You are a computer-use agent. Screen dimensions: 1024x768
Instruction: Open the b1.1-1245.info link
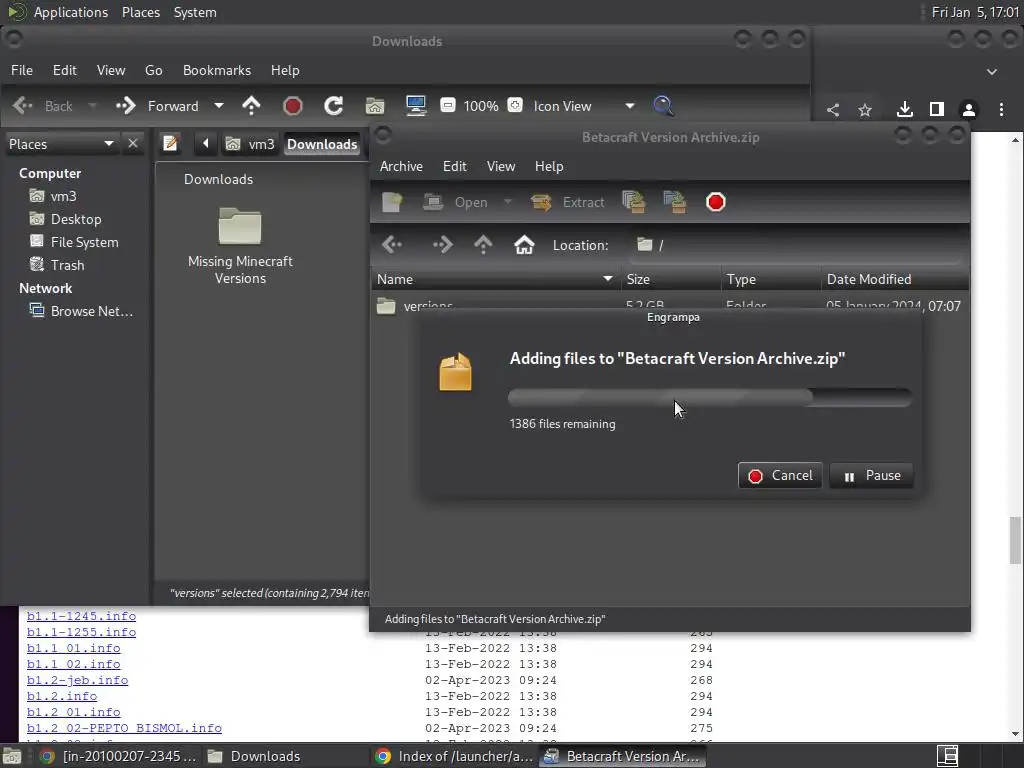click(x=82, y=616)
